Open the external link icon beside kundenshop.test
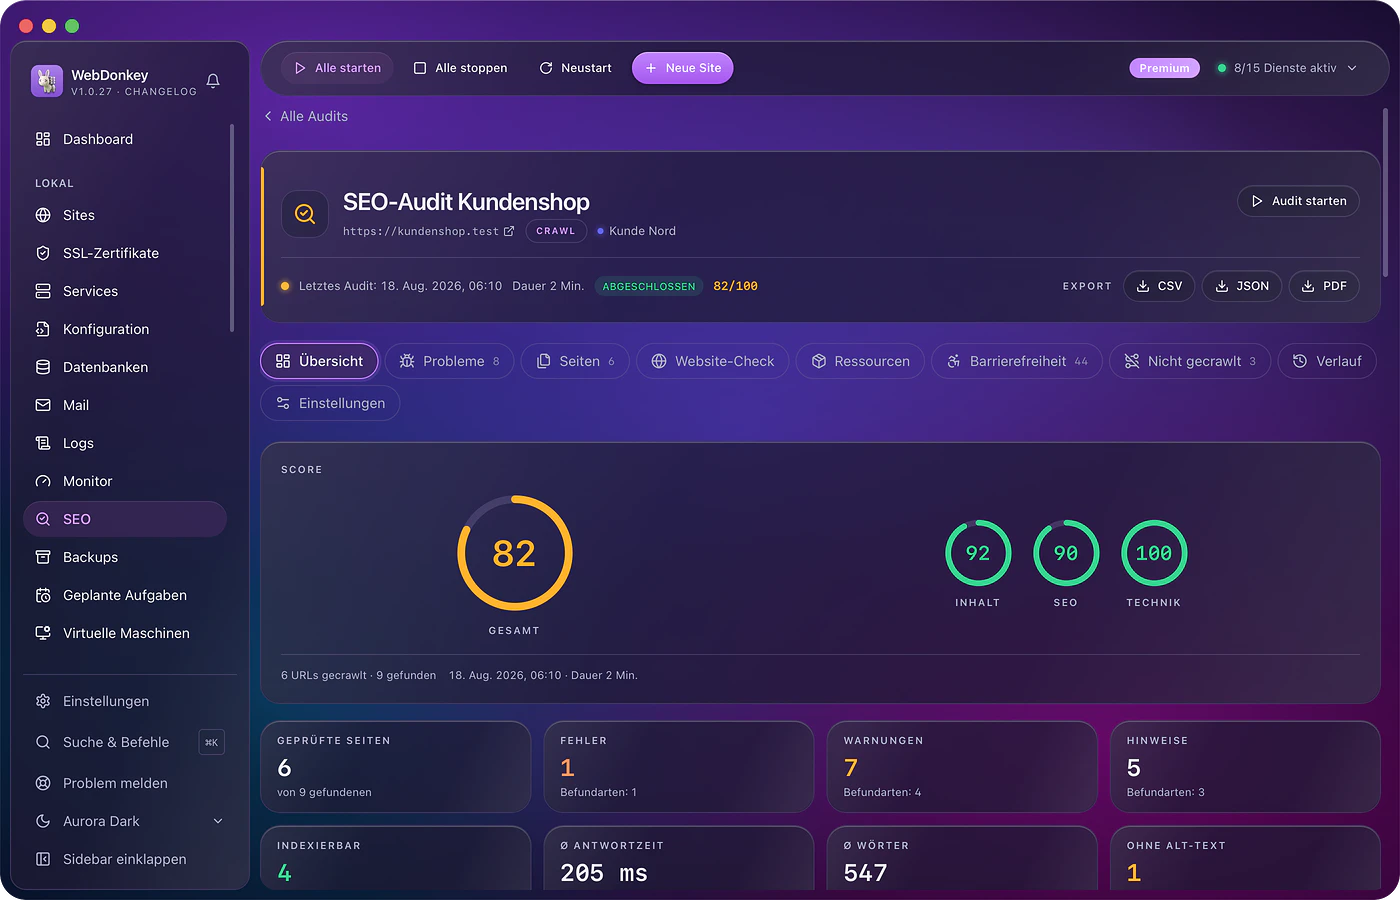The width and height of the screenshot is (1400, 900). click(509, 231)
